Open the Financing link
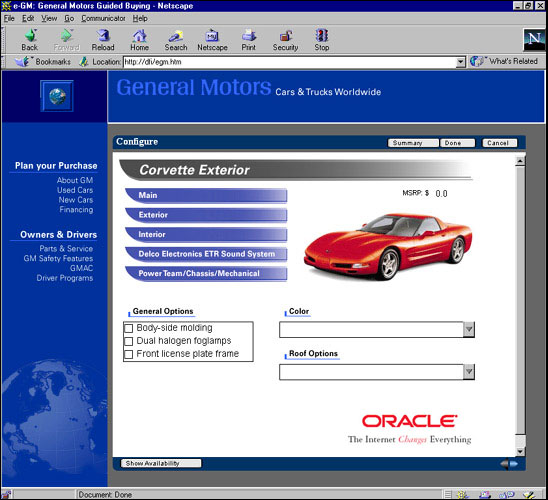Image resolution: width=548 pixels, height=500 pixels. click(x=76, y=210)
